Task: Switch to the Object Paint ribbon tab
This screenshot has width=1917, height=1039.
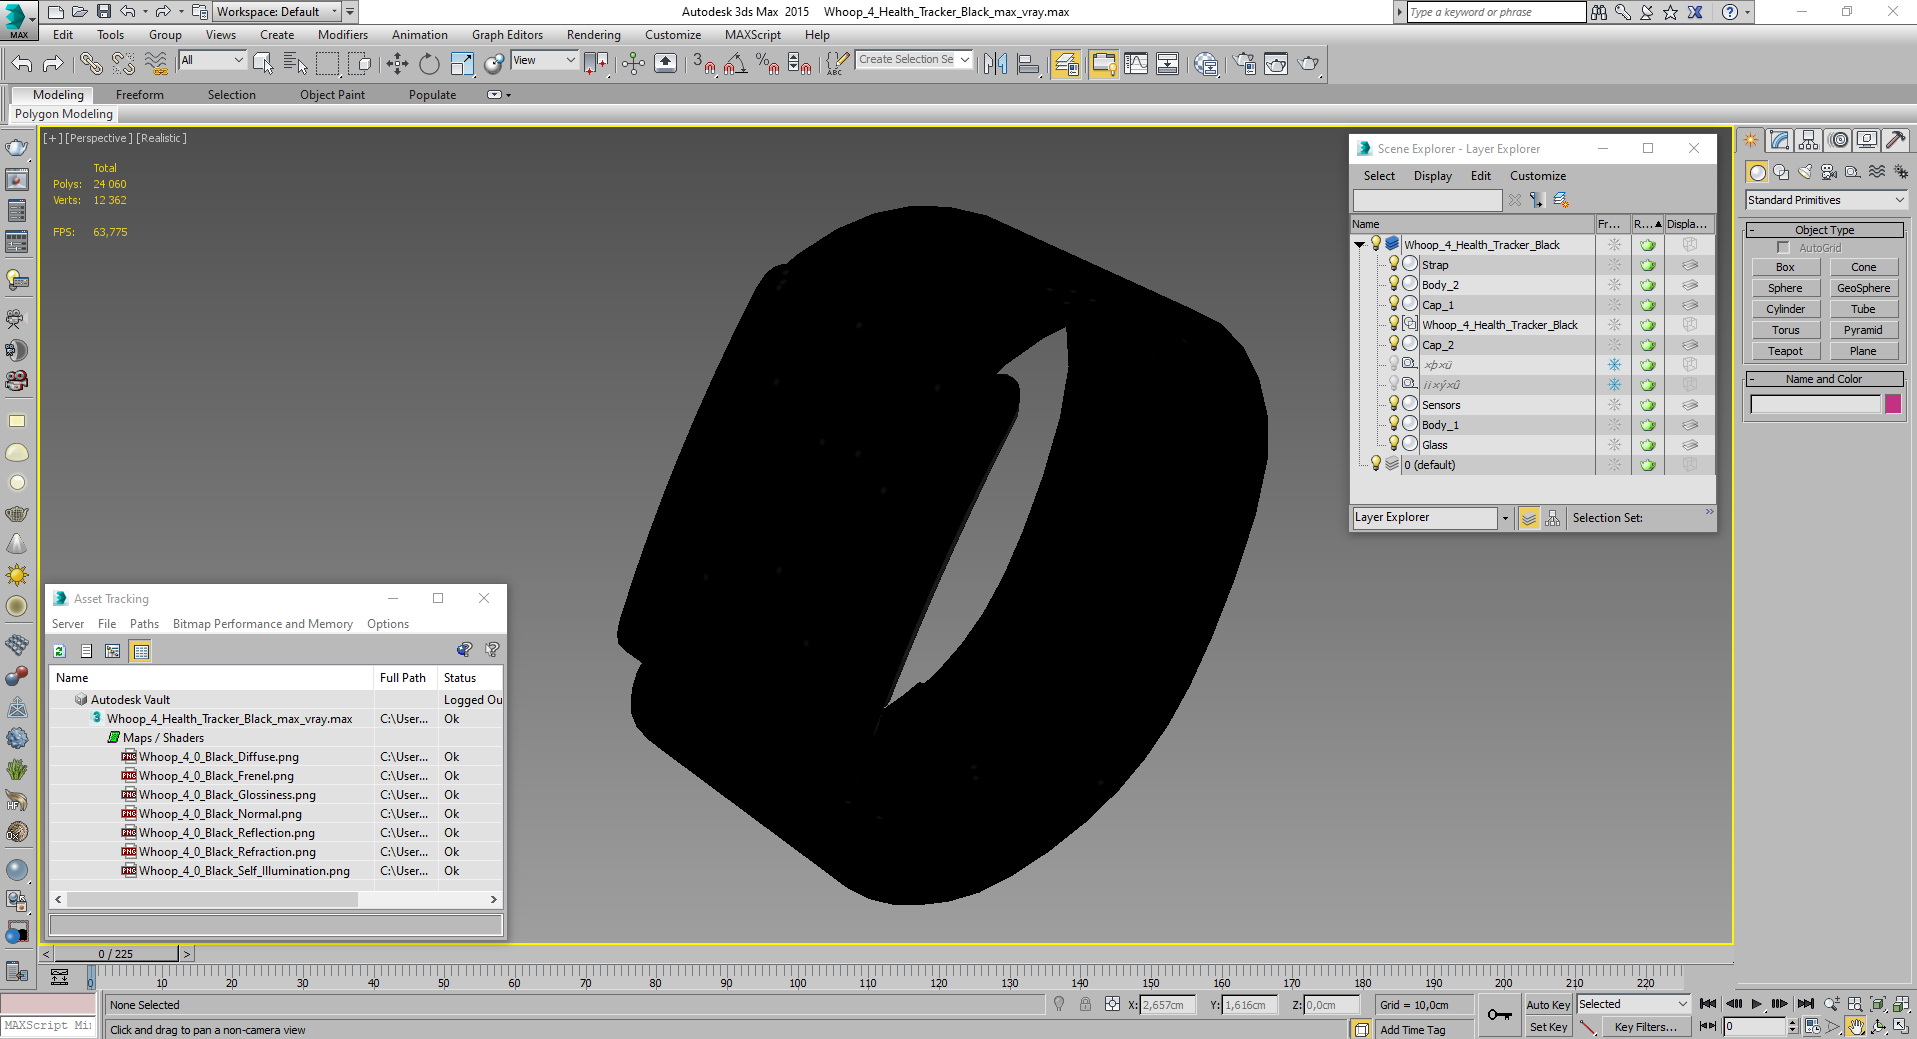Action: coord(332,94)
